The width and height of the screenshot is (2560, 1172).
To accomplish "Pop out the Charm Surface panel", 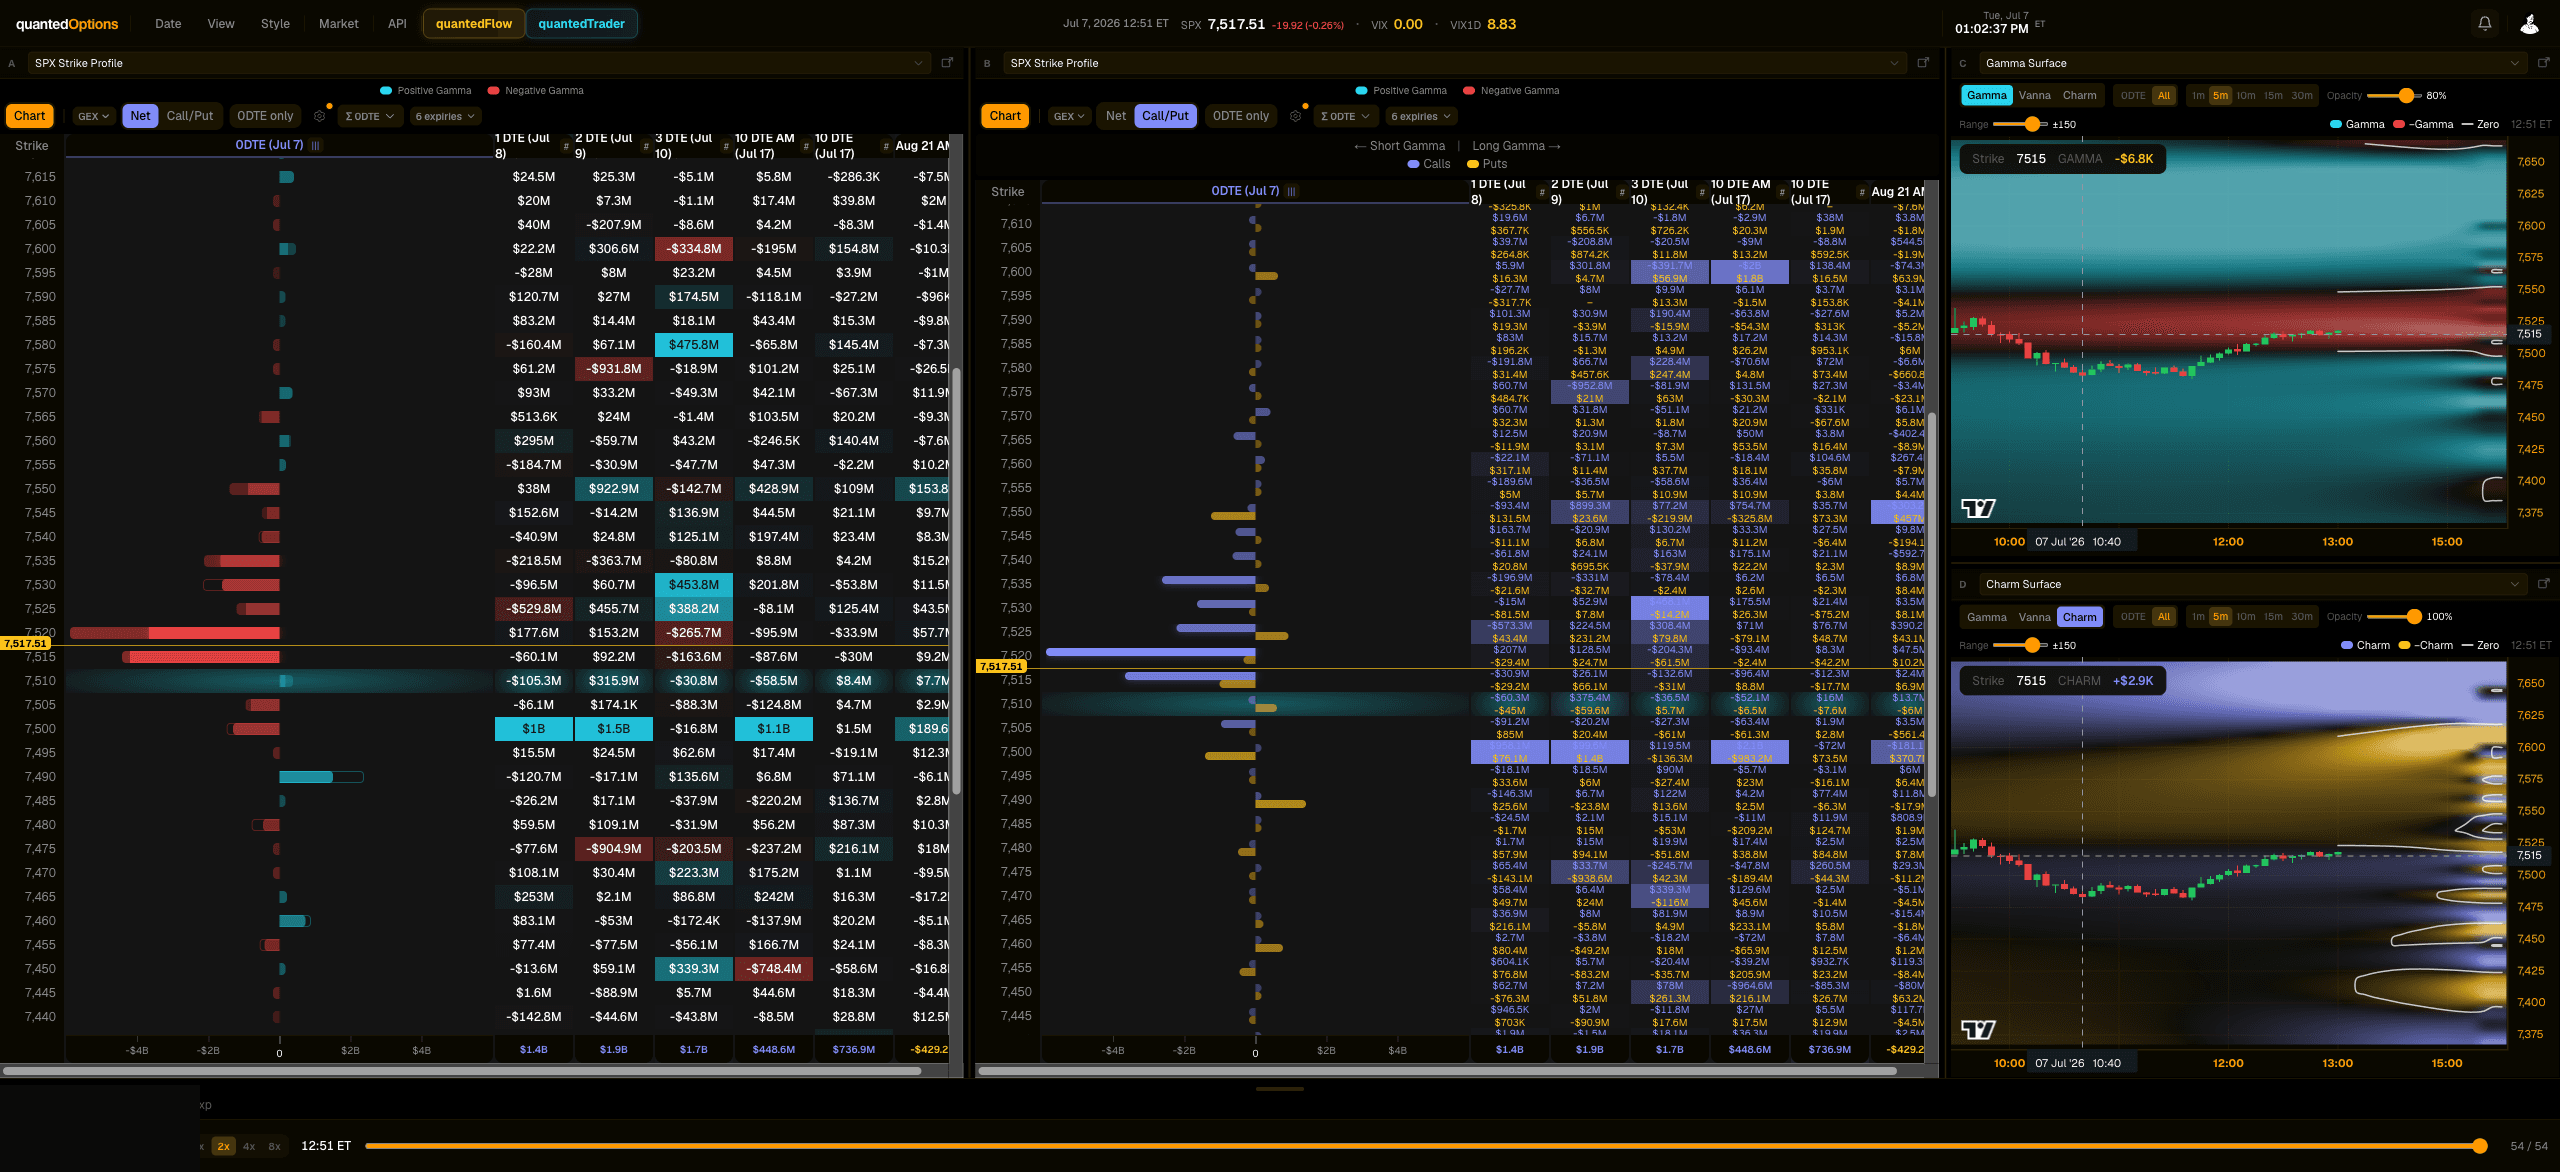I will pyautogui.click(x=2544, y=584).
